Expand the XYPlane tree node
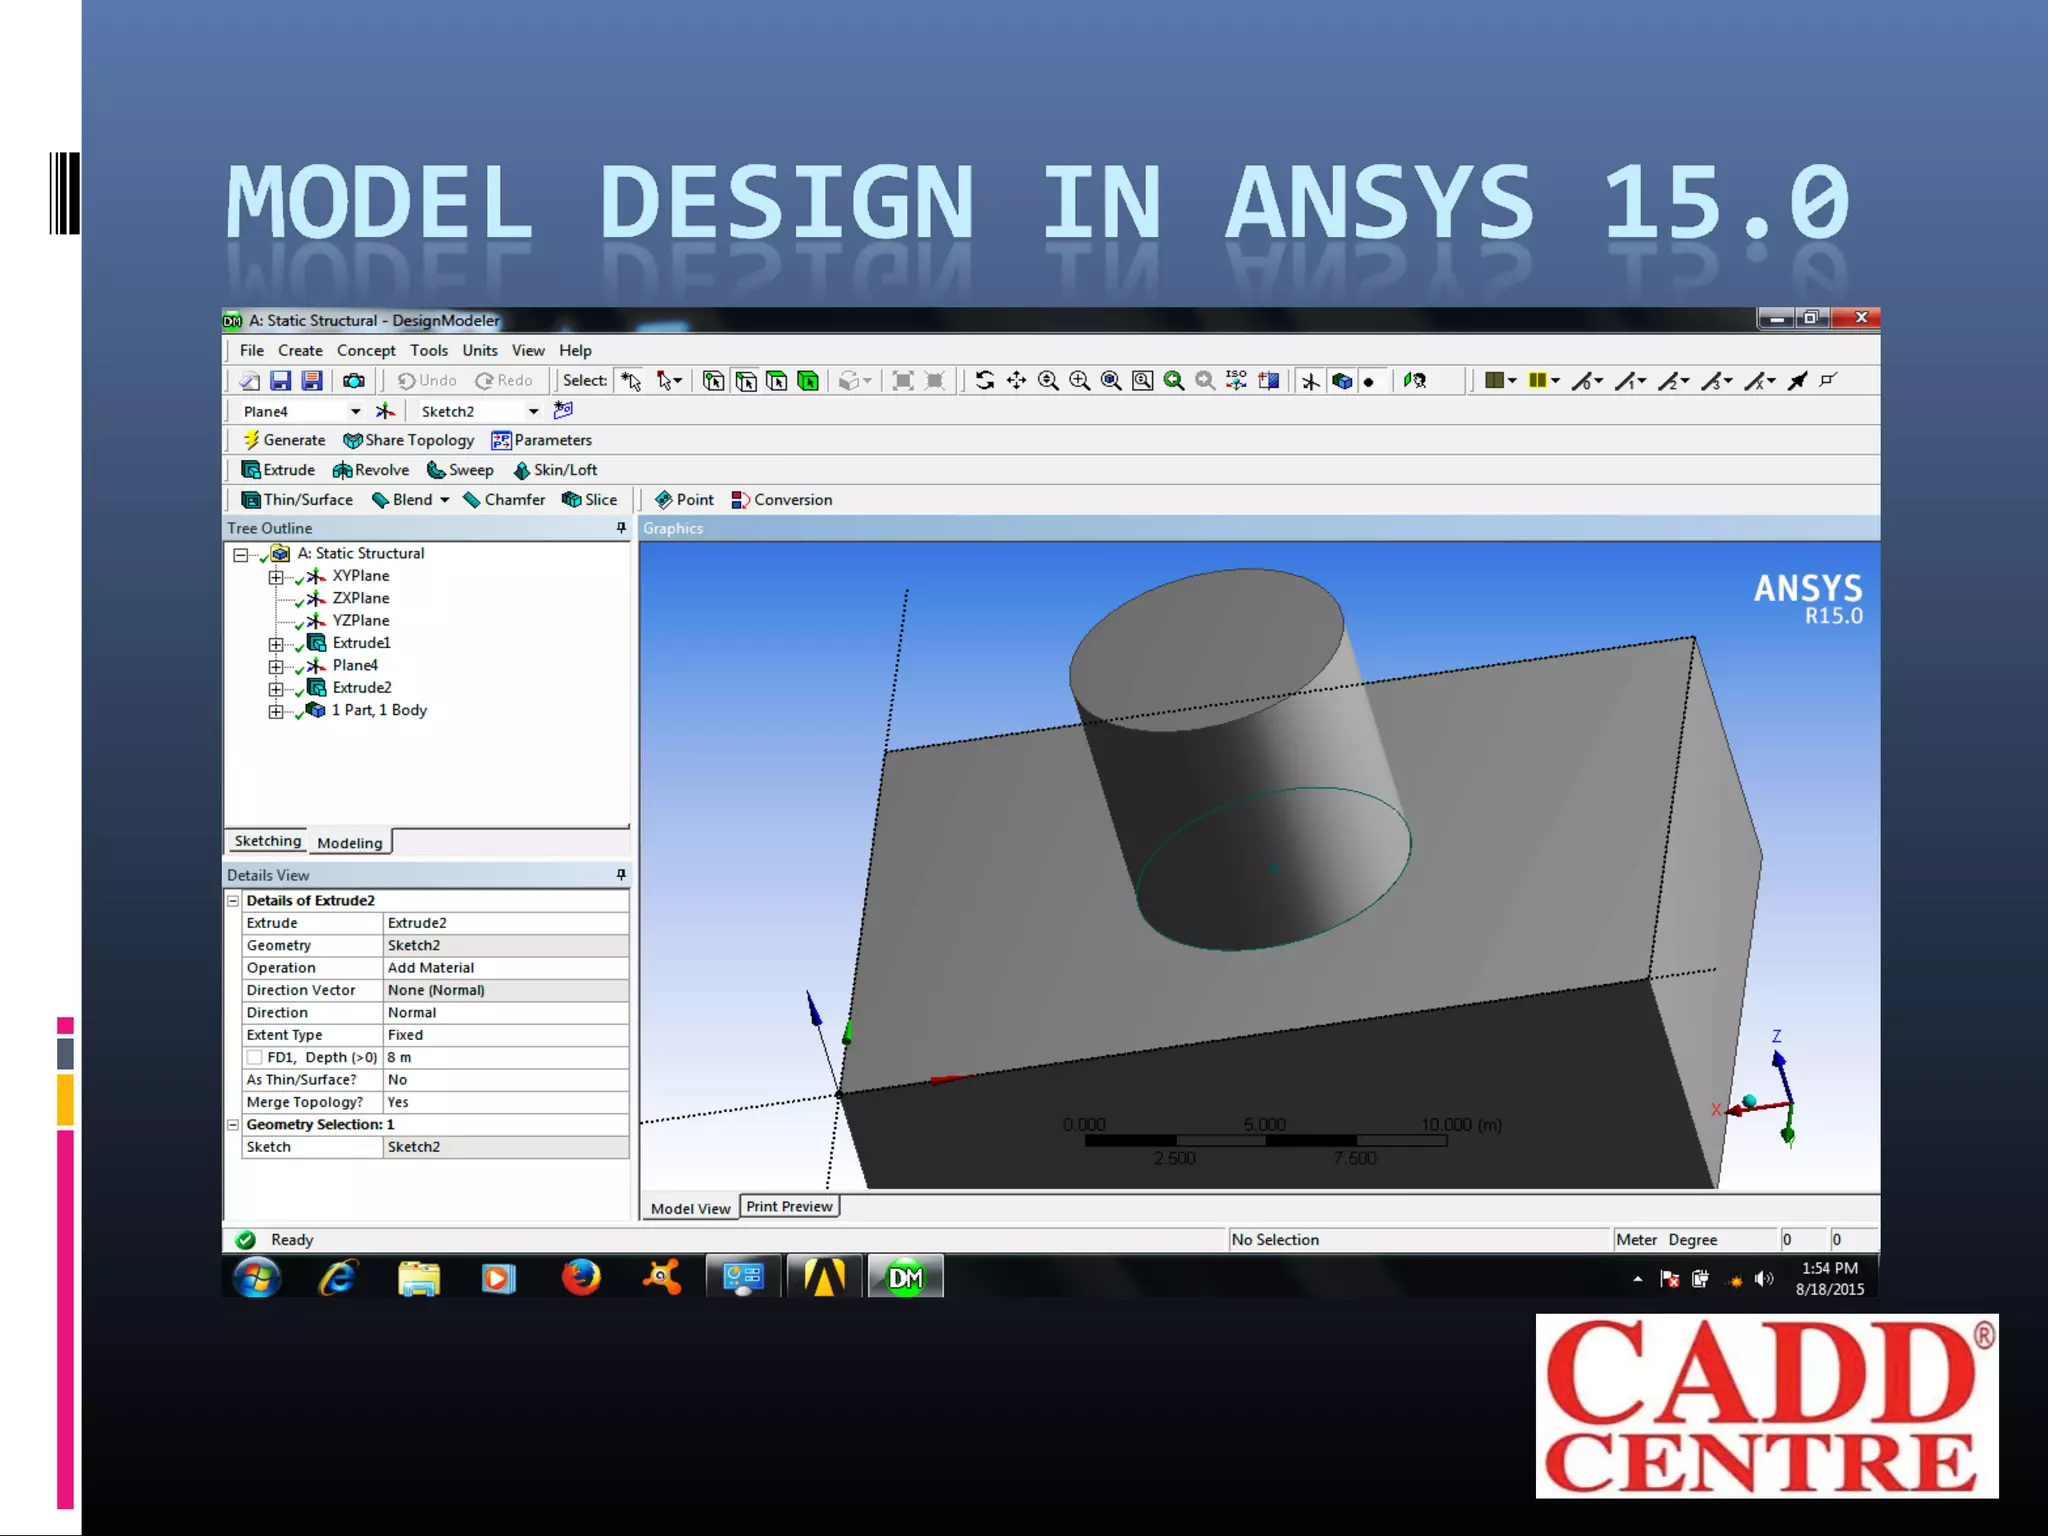This screenshot has width=2048, height=1536. click(276, 577)
